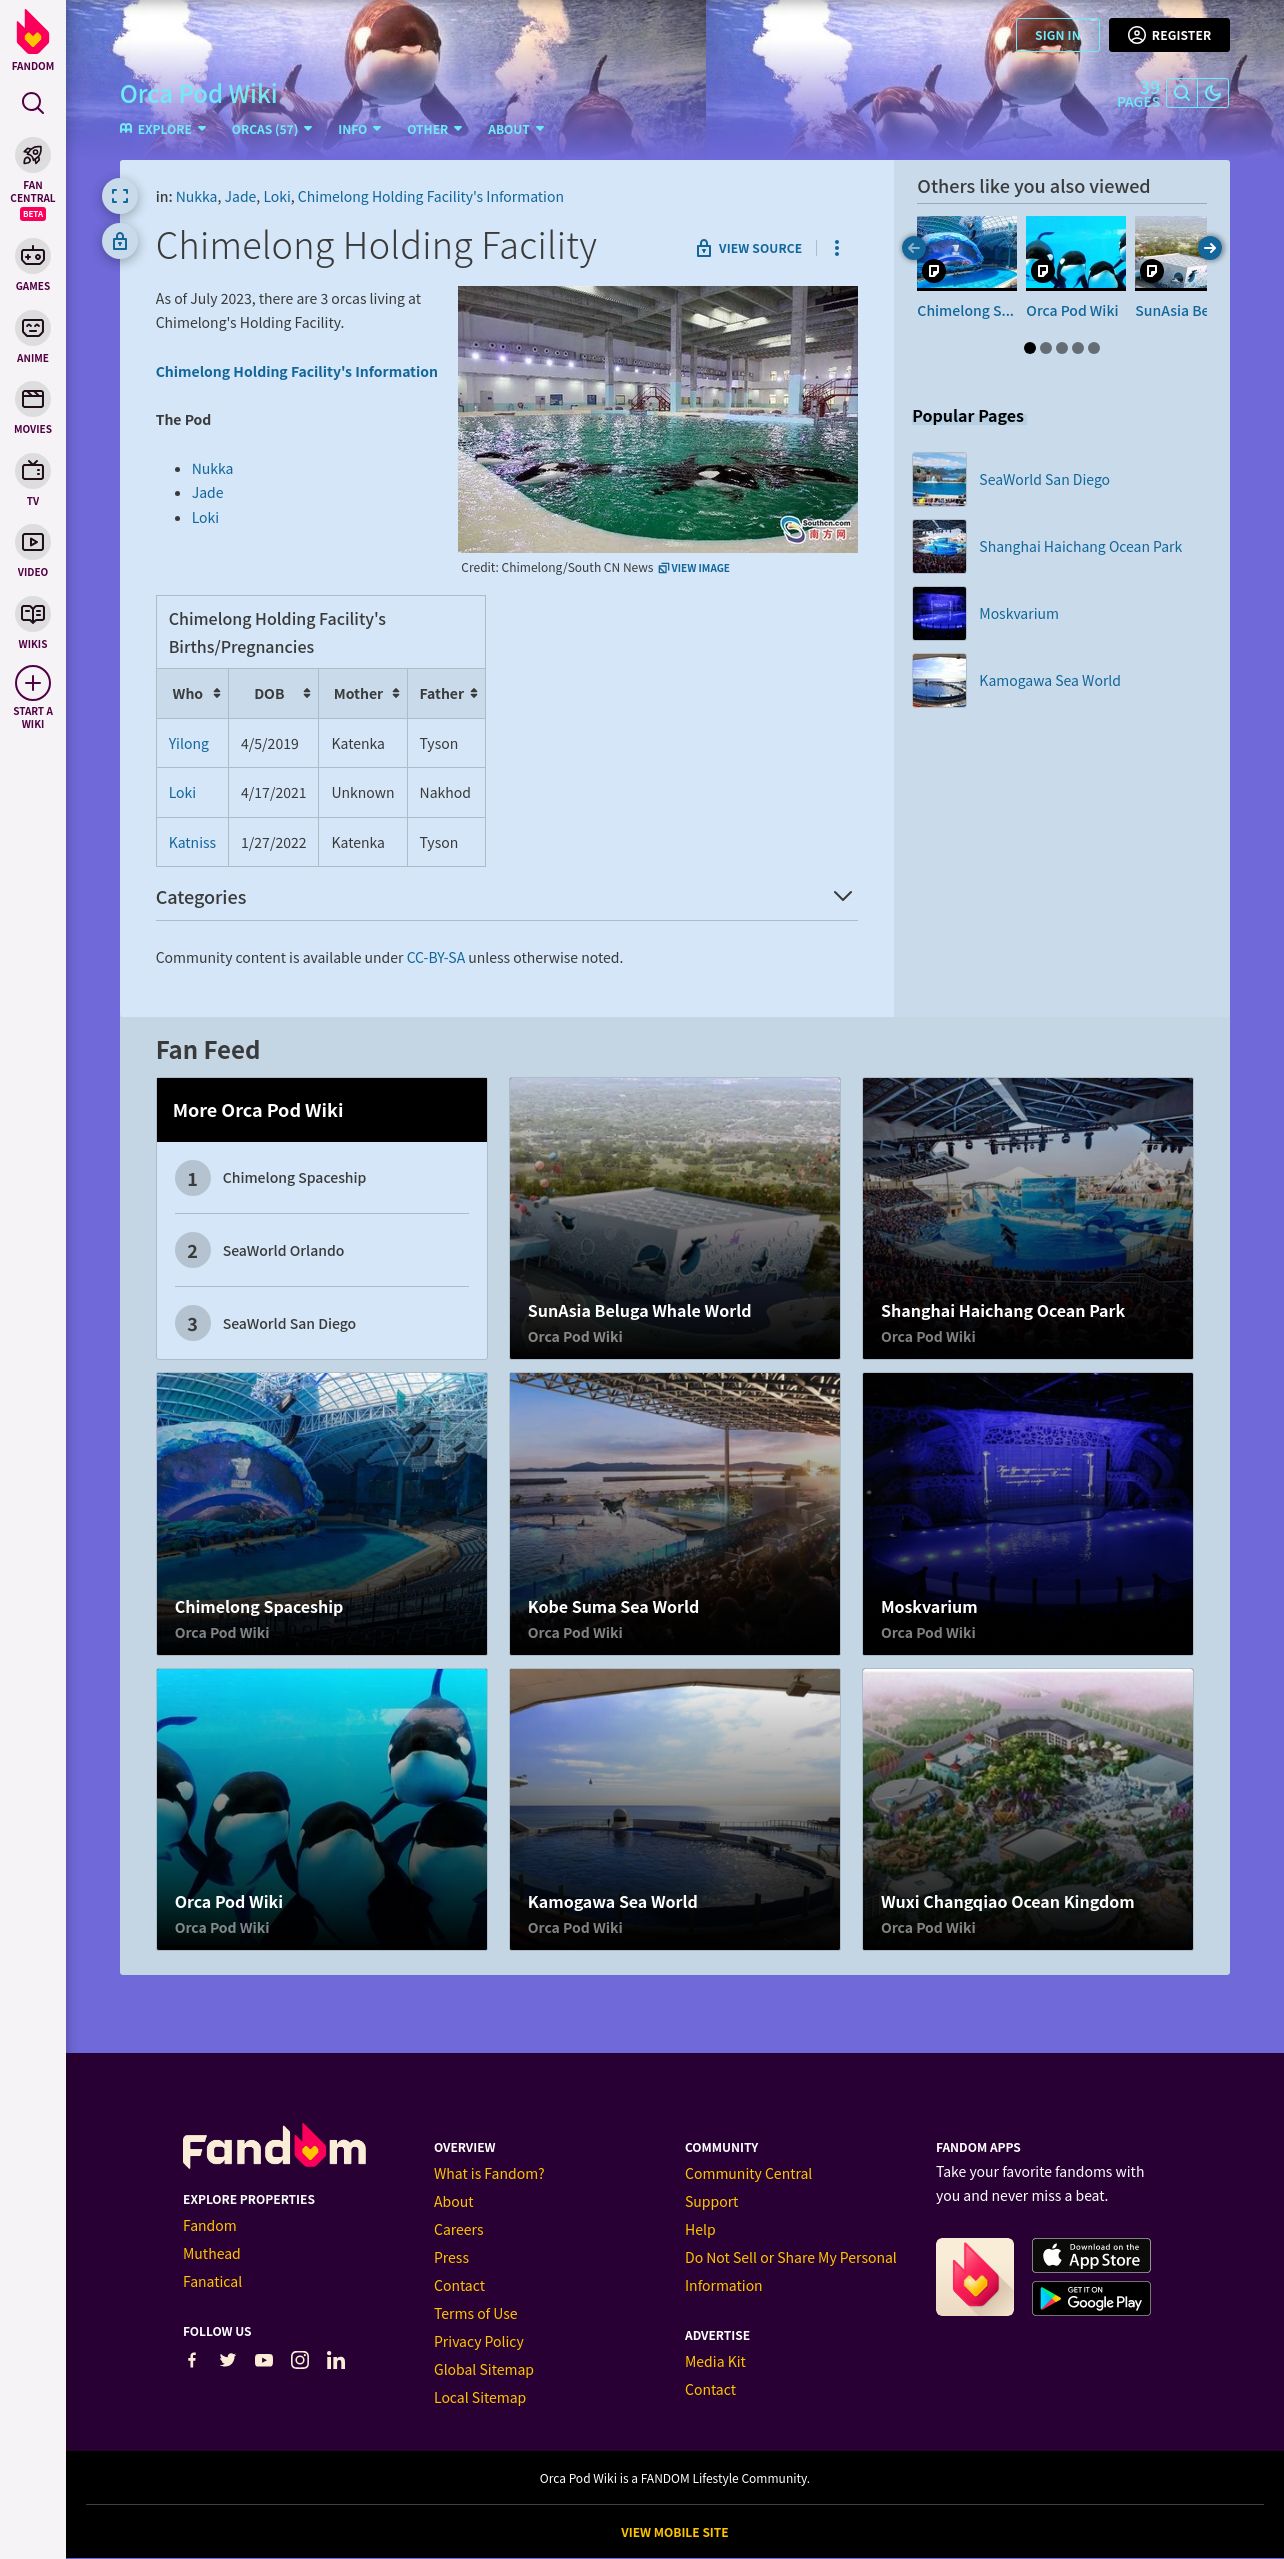The width and height of the screenshot is (1284, 2559).
Task: Open the Media Kit footer link
Action: pyautogui.click(x=715, y=2362)
